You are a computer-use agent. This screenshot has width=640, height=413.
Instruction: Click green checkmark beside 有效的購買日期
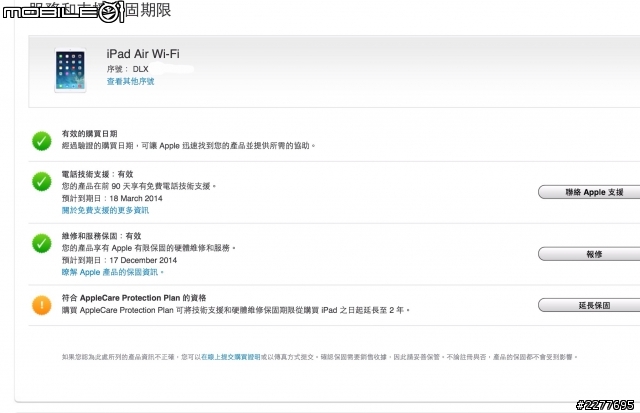[x=42, y=141]
